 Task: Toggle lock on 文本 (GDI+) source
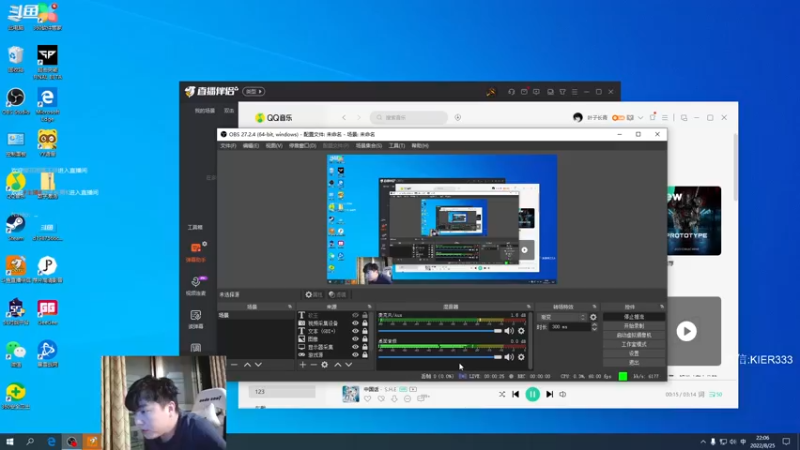point(365,331)
